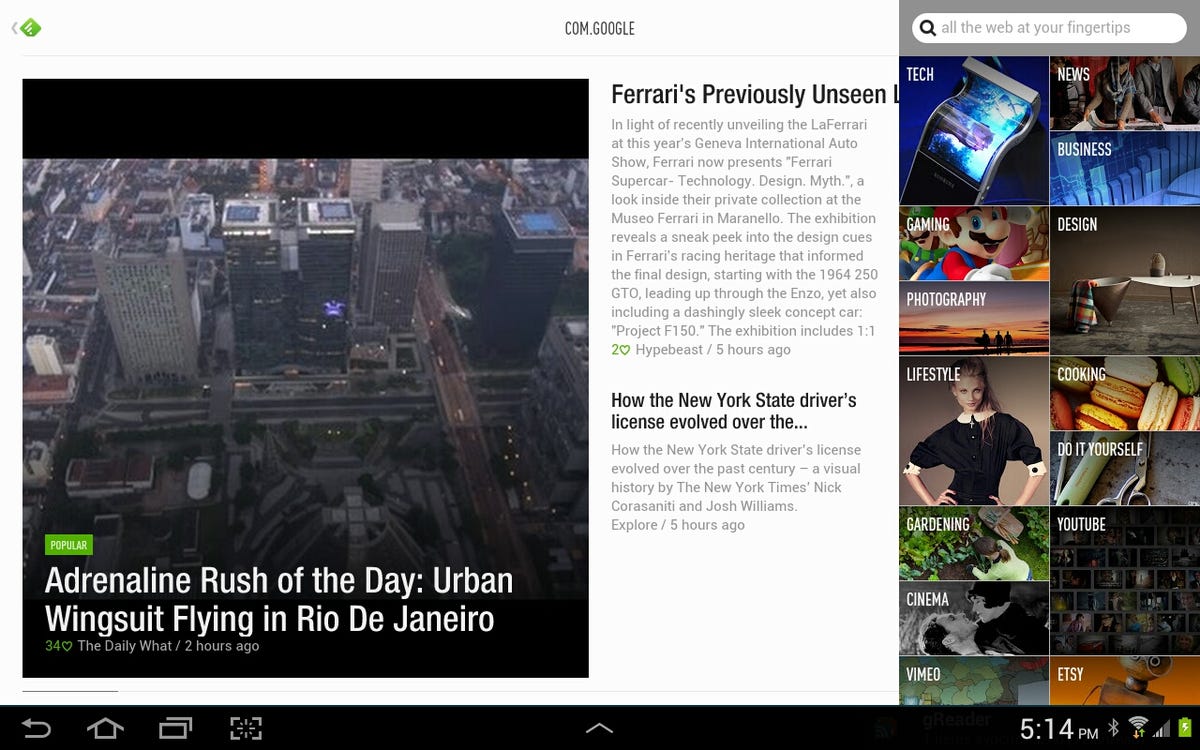Select the News category tile
This screenshot has width=1200, height=750.
point(1124,93)
